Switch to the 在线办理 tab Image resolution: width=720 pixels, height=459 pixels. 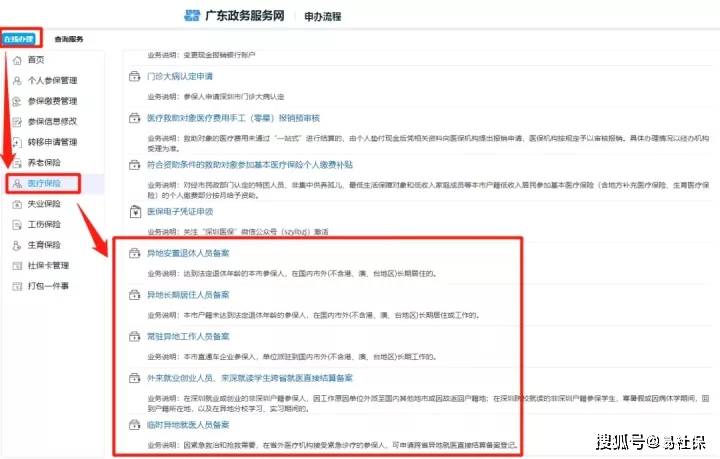point(19,39)
